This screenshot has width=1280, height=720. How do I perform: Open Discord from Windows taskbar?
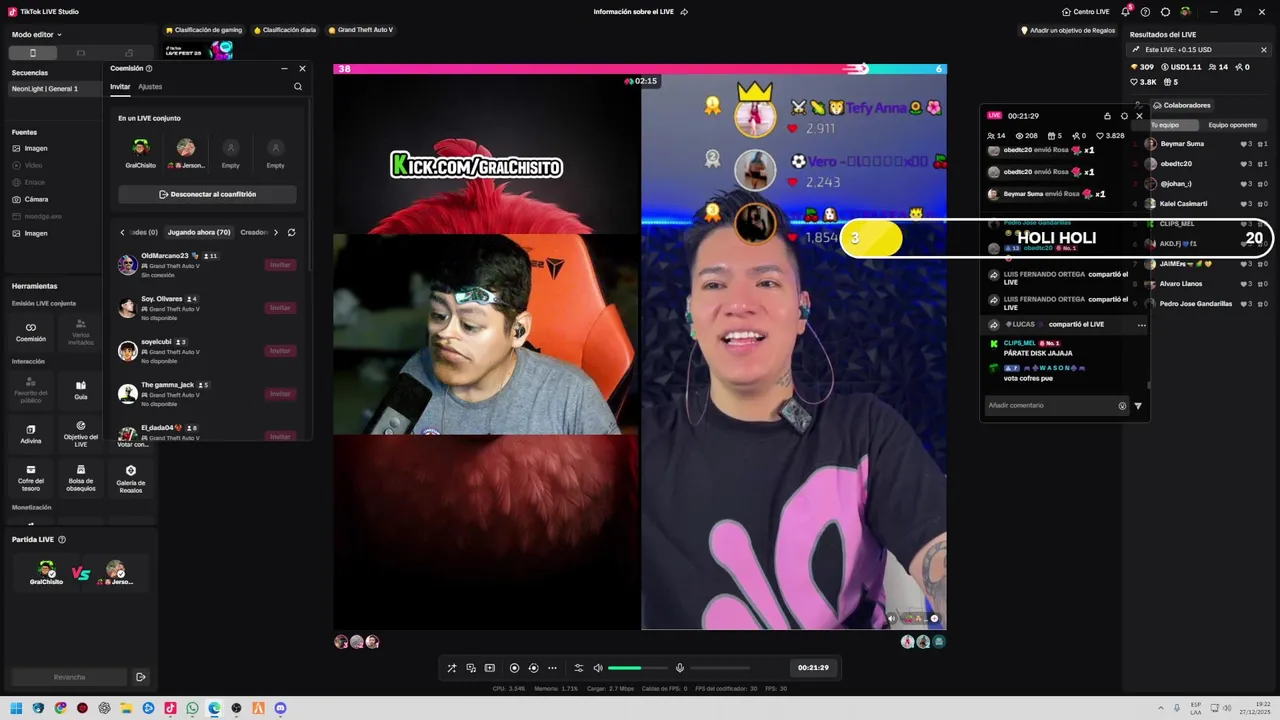point(280,708)
